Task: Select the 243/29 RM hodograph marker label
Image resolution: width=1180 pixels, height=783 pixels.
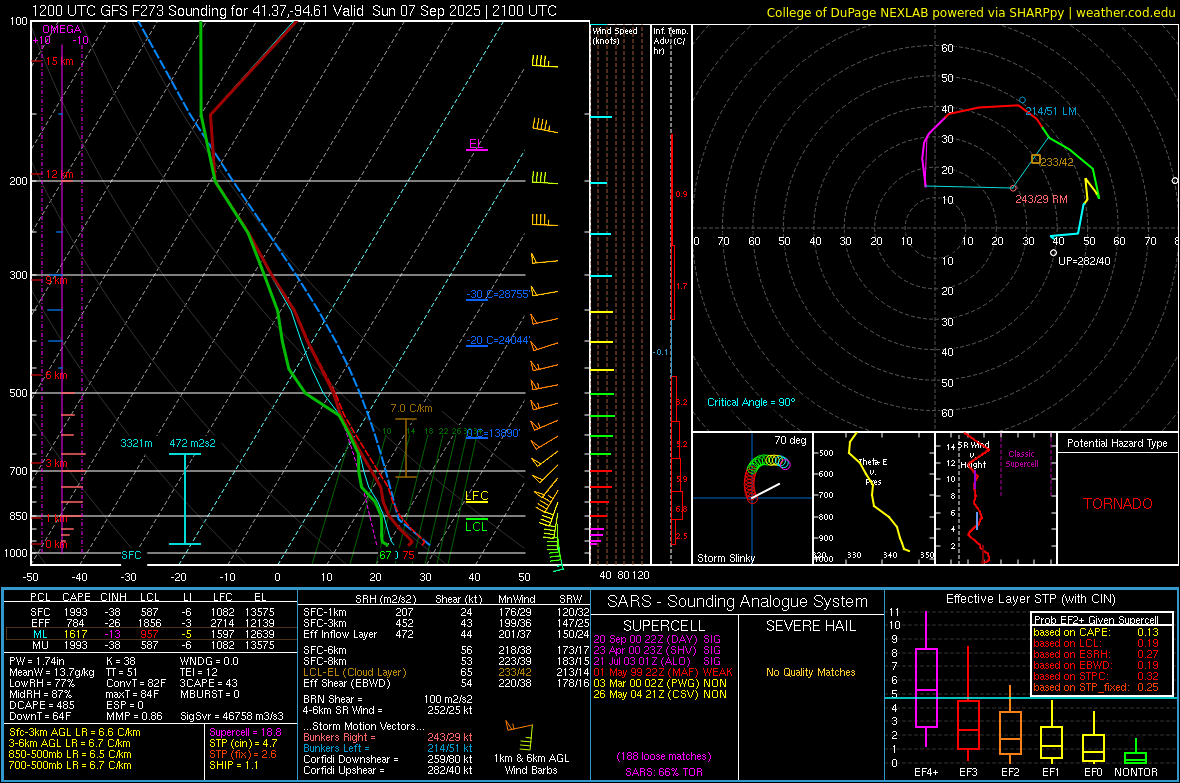Action: pyautogui.click(x=1042, y=199)
